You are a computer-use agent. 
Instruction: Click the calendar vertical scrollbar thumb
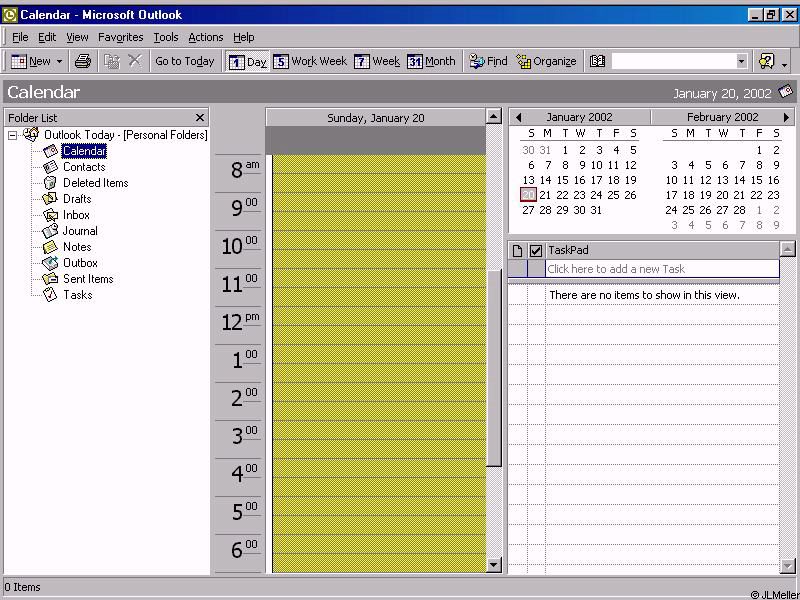(493, 366)
